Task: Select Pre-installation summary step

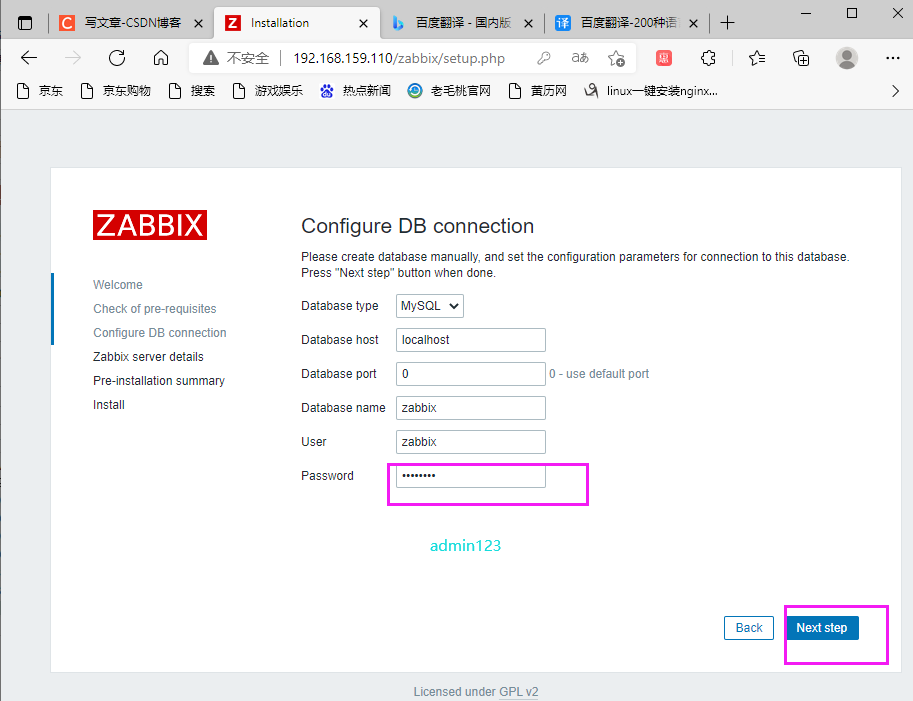Action: [x=158, y=381]
